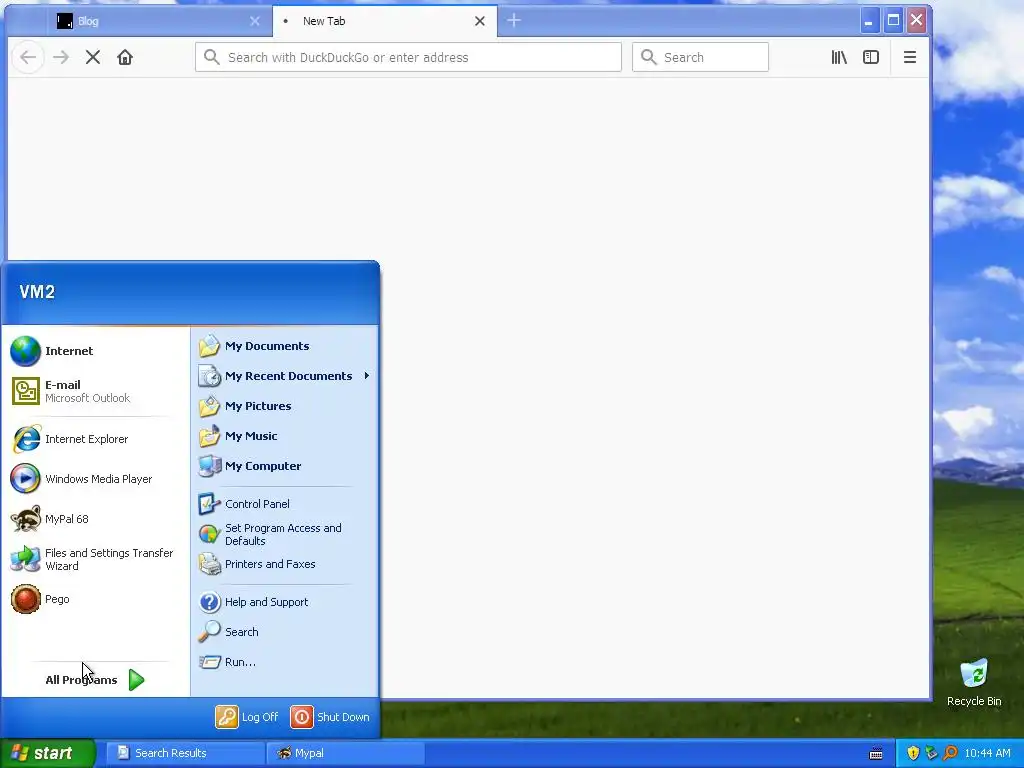Viewport: 1024px width, 768px height.
Task: Open Files and Settings Transfer Wizard
Action: pyautogui.click(x=95, y=559)
